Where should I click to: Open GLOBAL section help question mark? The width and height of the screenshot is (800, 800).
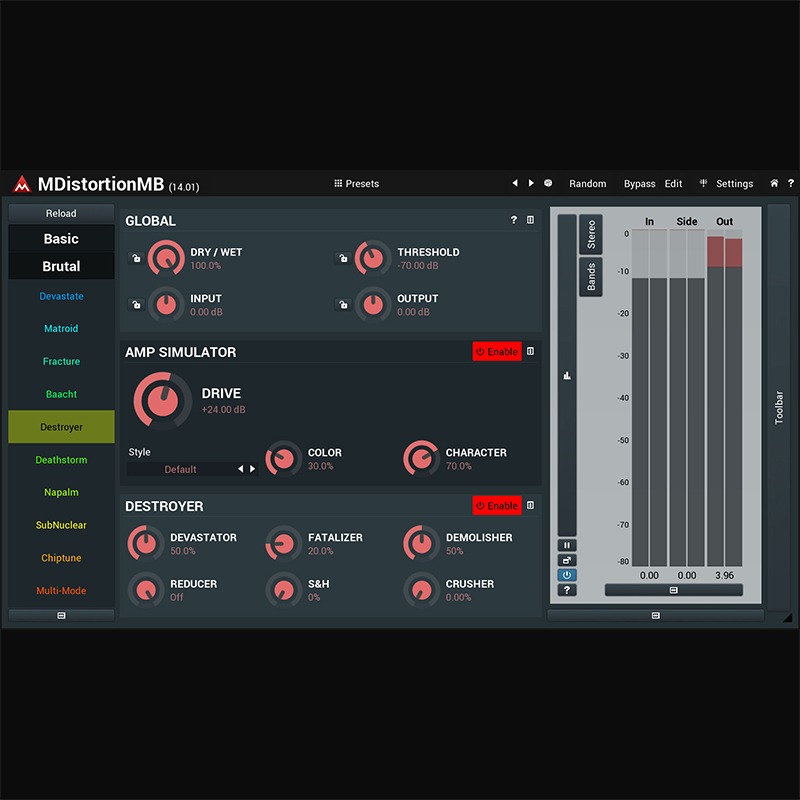point(514,220)
